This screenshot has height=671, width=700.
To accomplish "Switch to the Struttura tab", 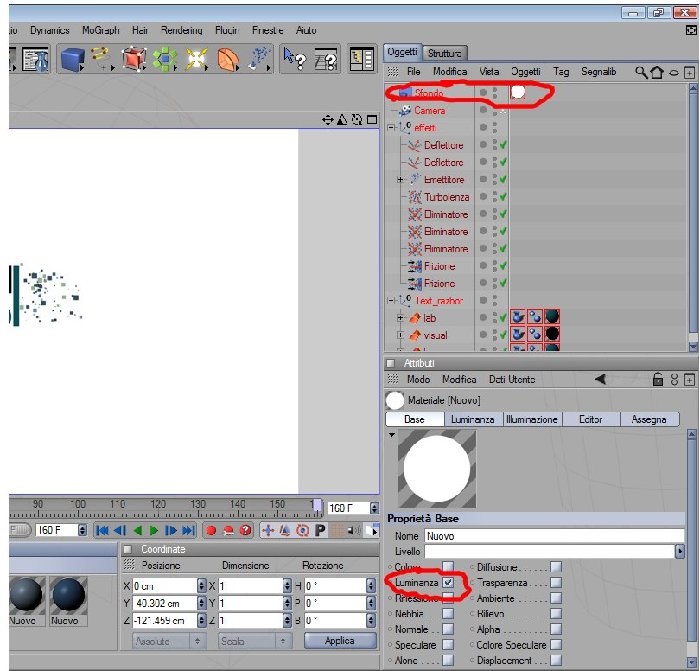I will coord(445,53).
